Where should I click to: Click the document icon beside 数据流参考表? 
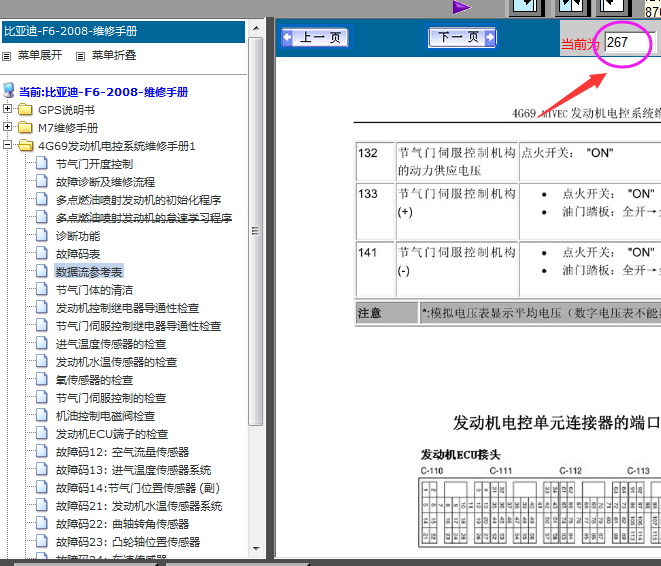pyautogui.click(x=41, y=271)
